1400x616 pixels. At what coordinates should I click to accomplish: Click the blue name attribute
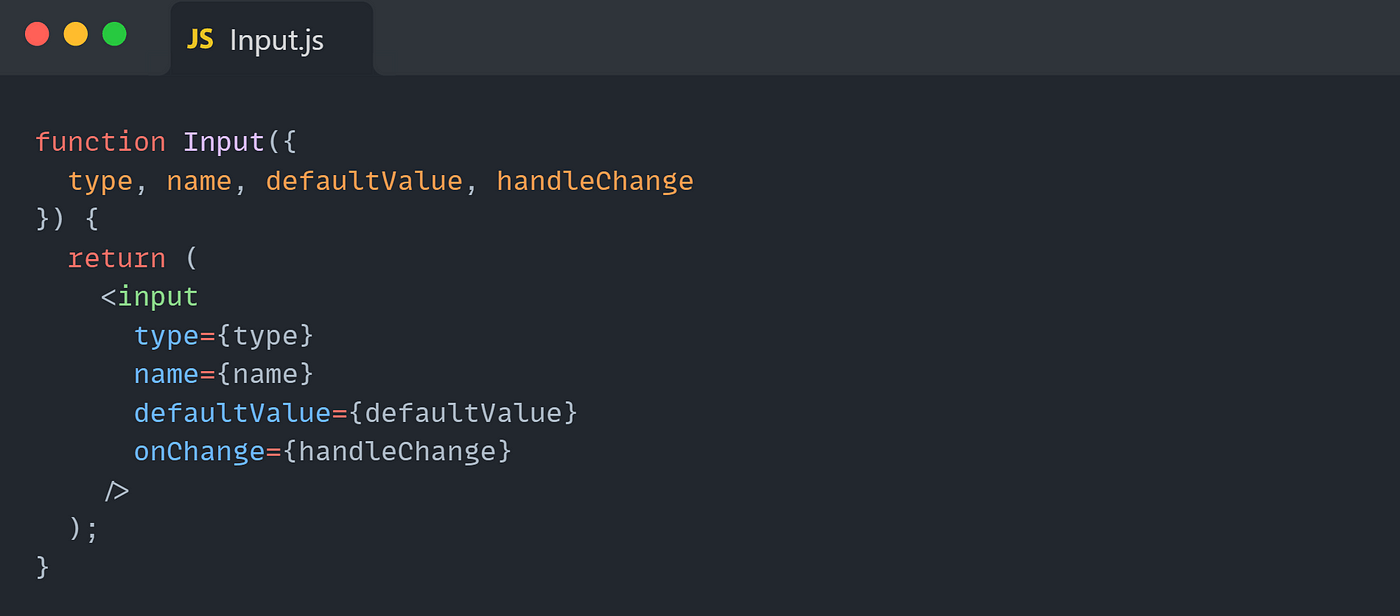[166, 375]
